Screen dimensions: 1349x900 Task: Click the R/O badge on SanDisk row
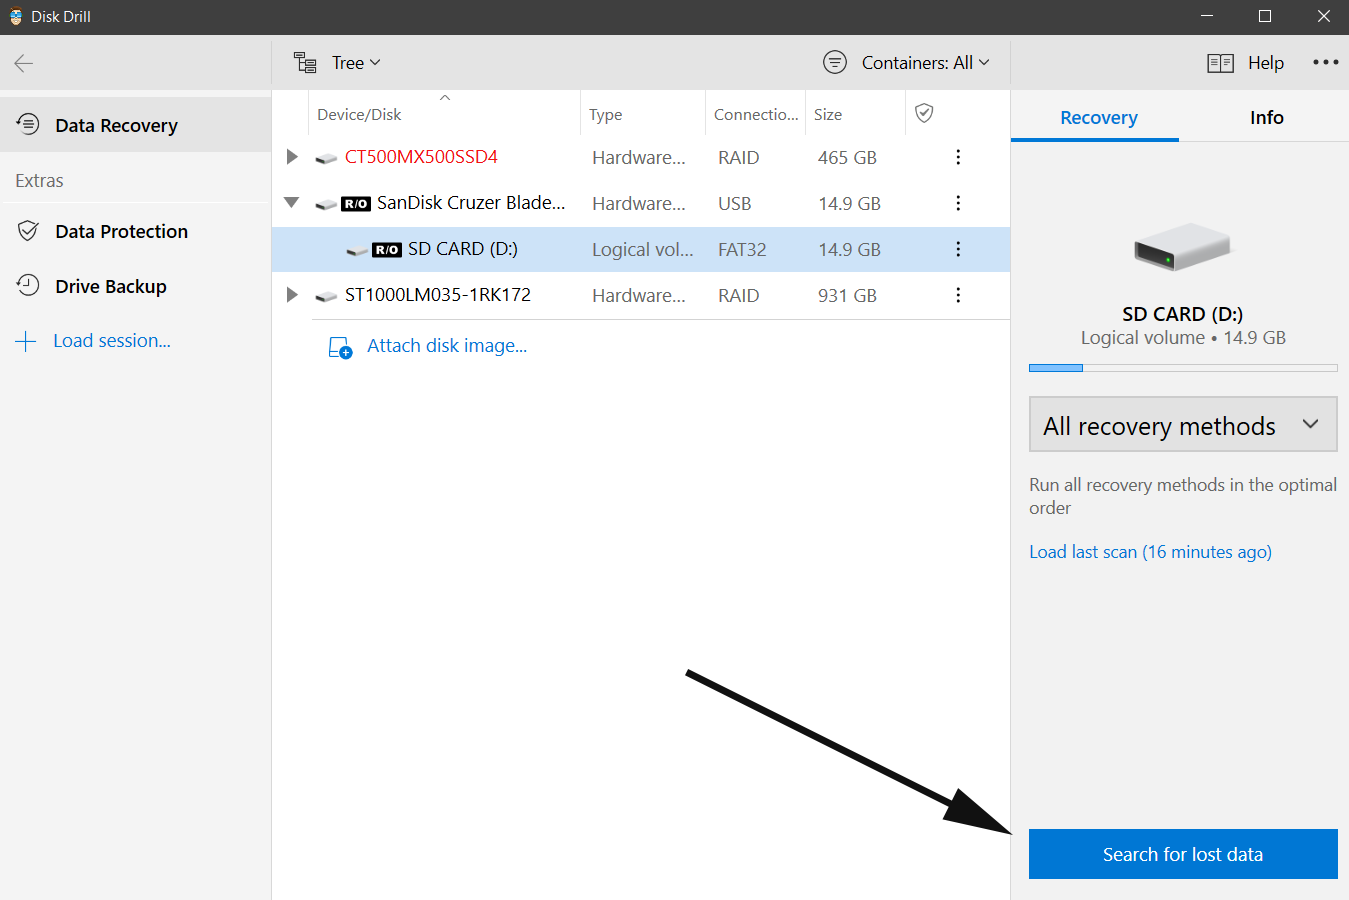click(356, 204)
